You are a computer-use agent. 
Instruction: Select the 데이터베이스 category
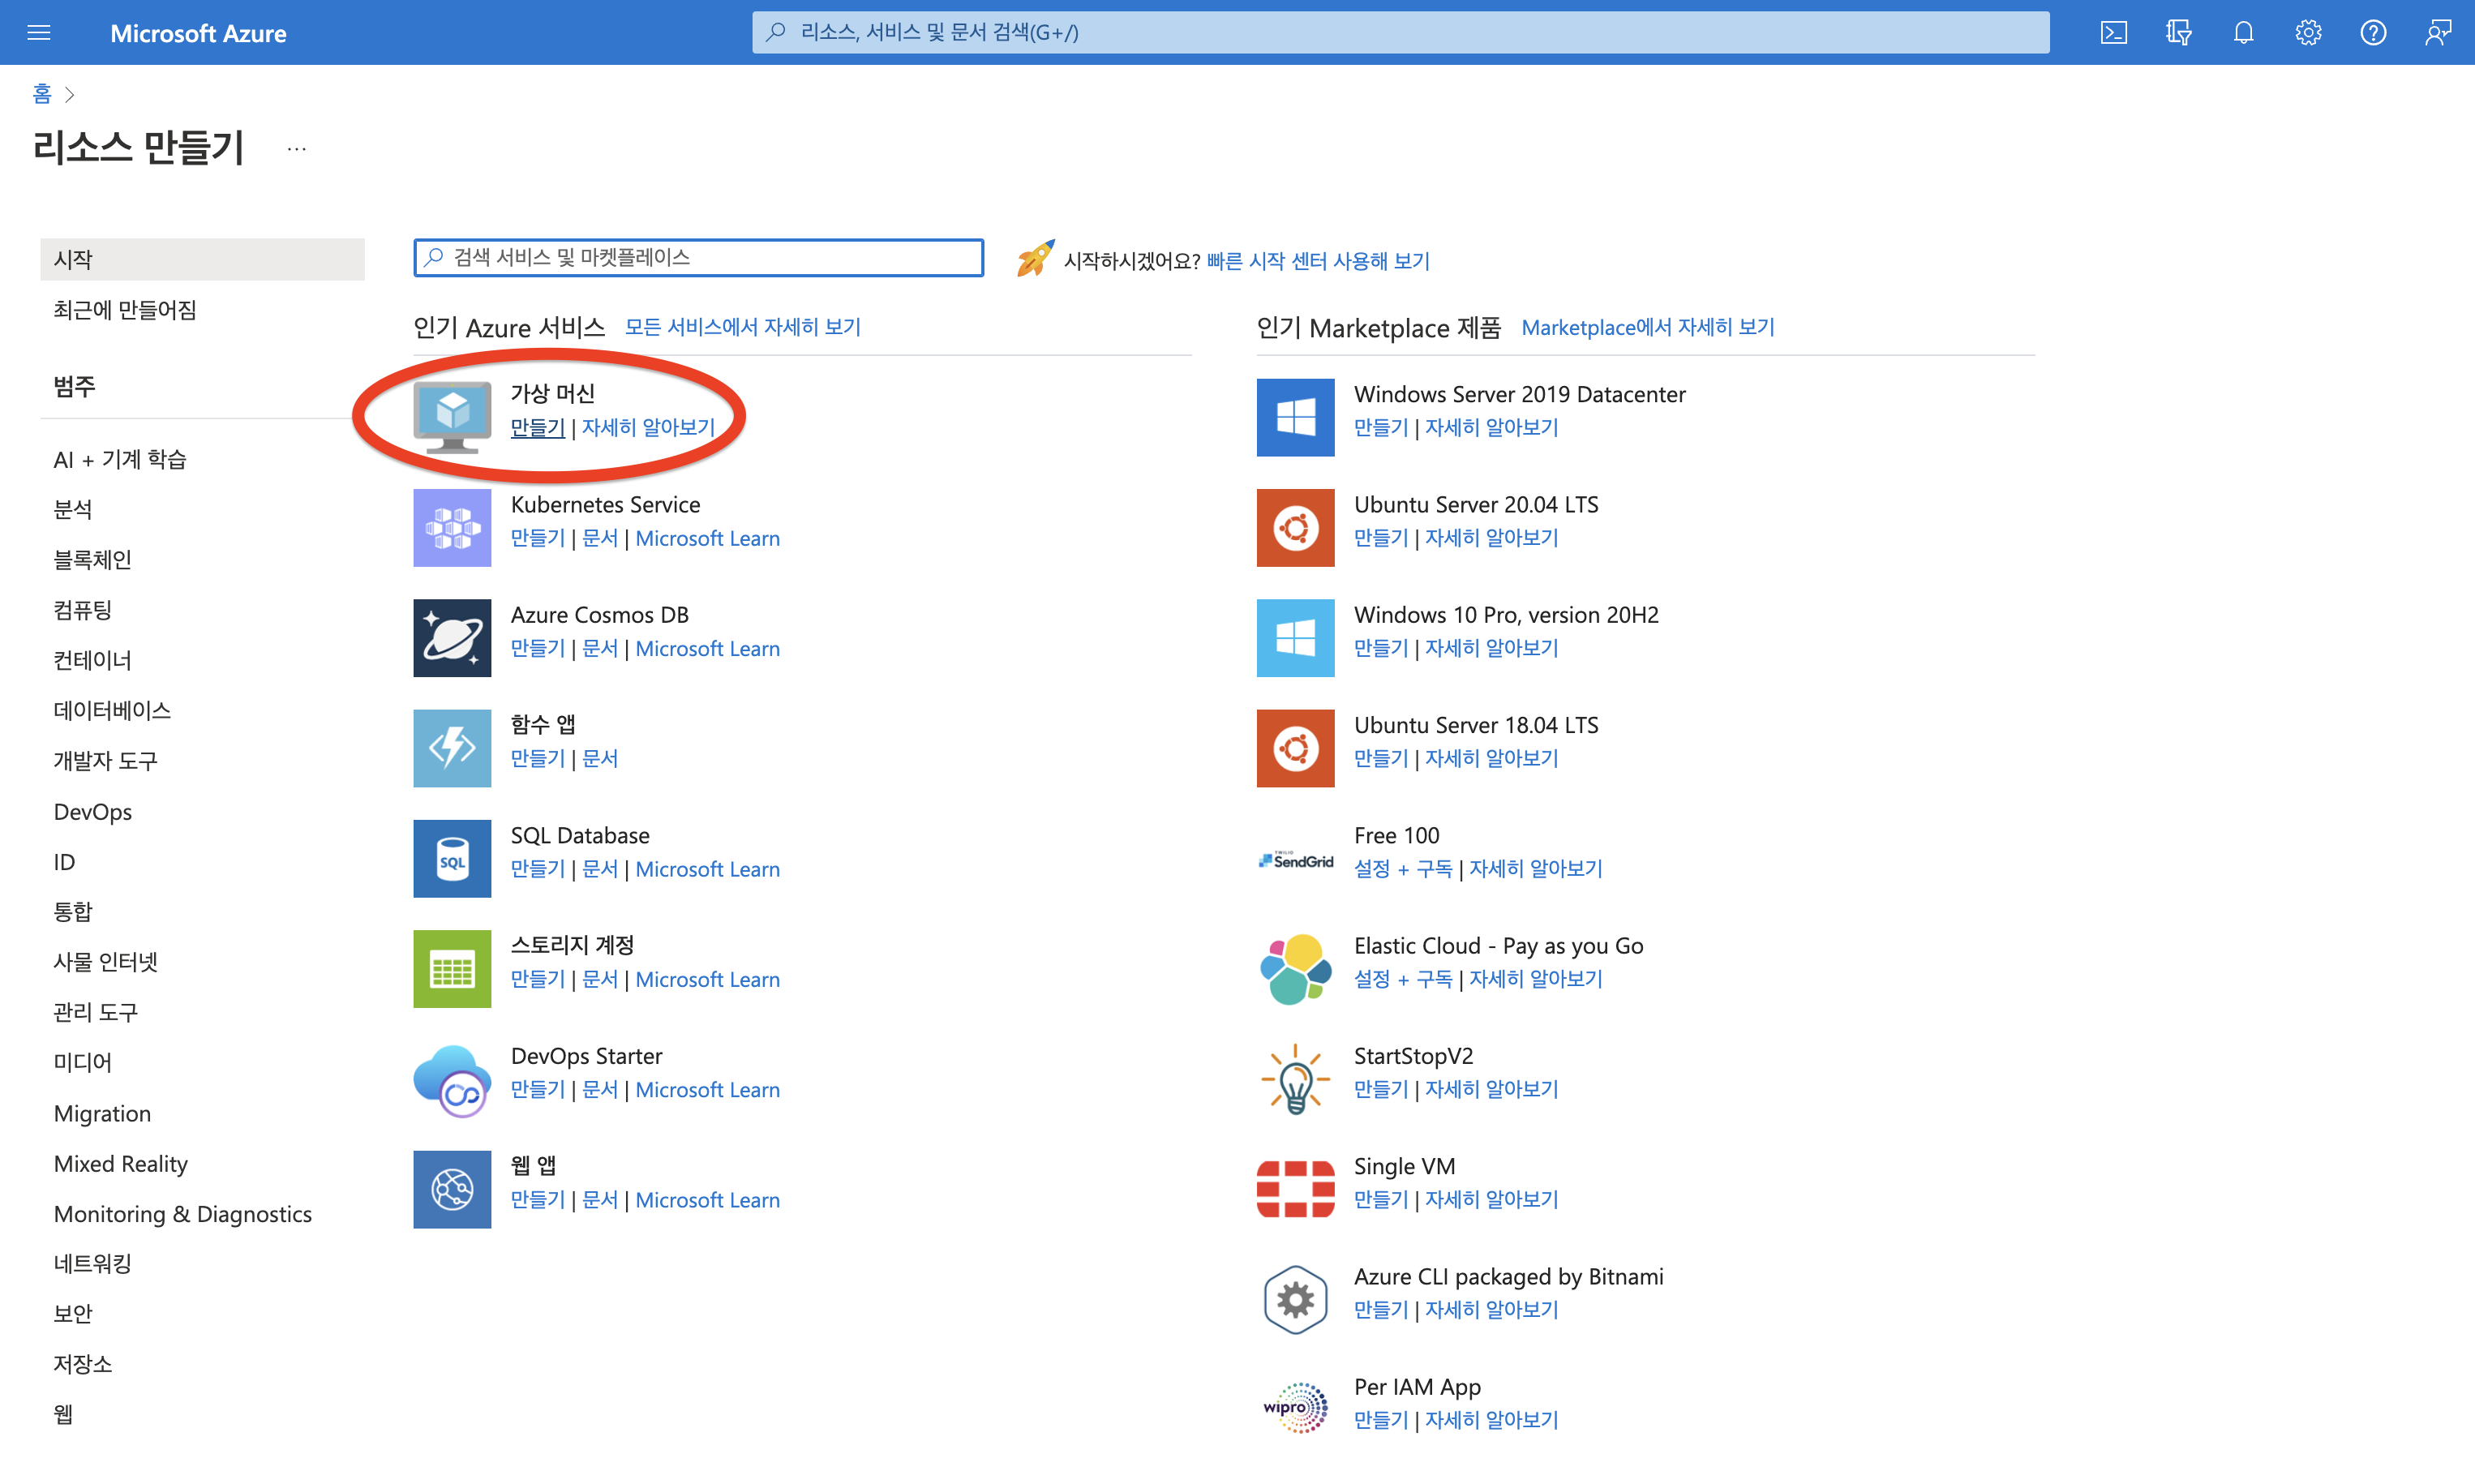112,710
